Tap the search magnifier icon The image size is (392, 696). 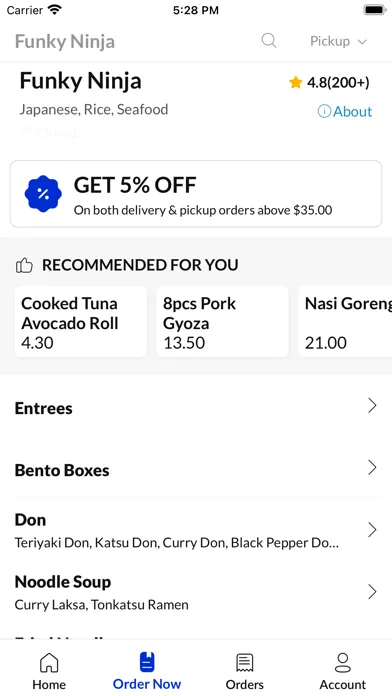(269, 41)
